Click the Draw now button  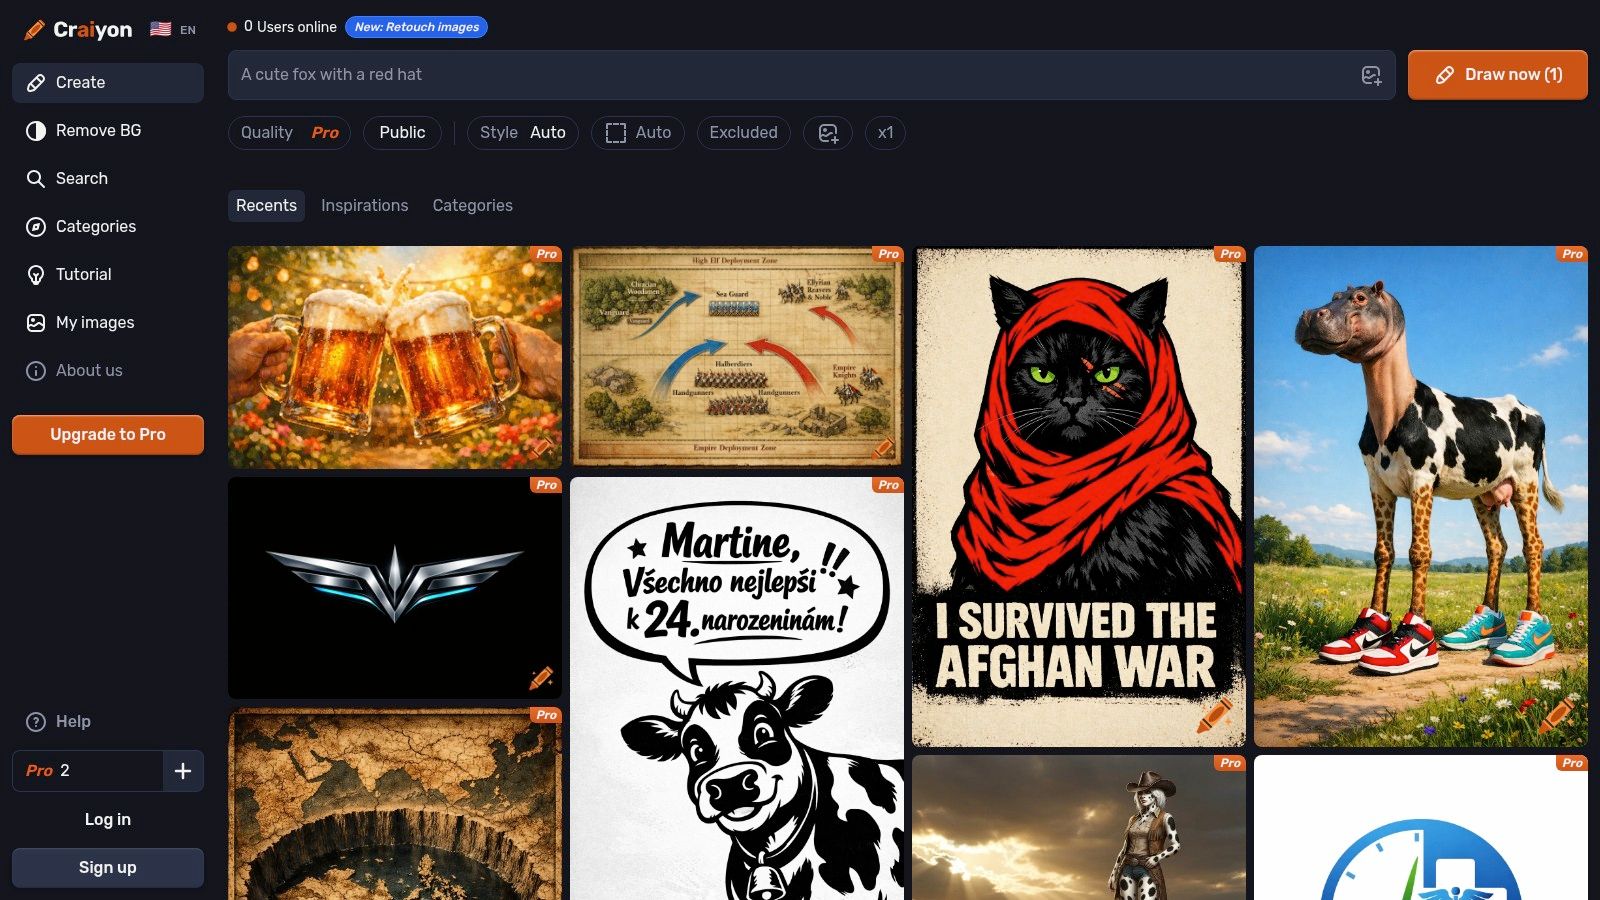point(1497,75)
